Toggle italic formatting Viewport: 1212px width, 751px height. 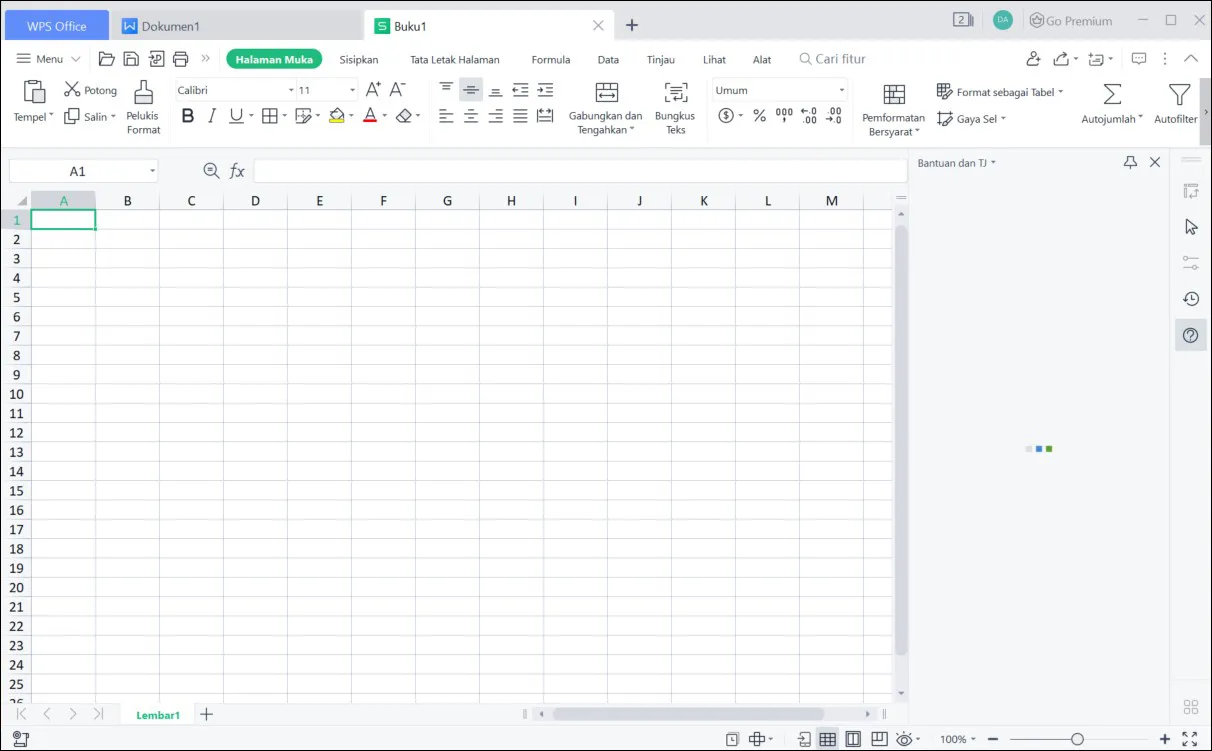[x=212, y=115]
